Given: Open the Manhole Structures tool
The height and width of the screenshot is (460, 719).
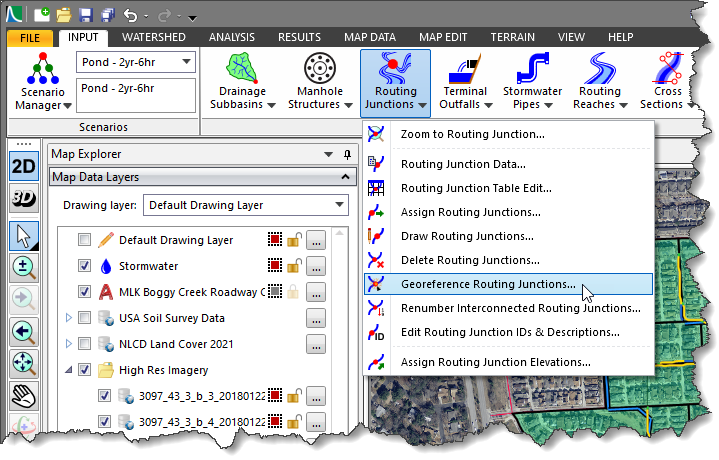Looking at the screenshot, I should pyautogui.click(x=320, y=71).
